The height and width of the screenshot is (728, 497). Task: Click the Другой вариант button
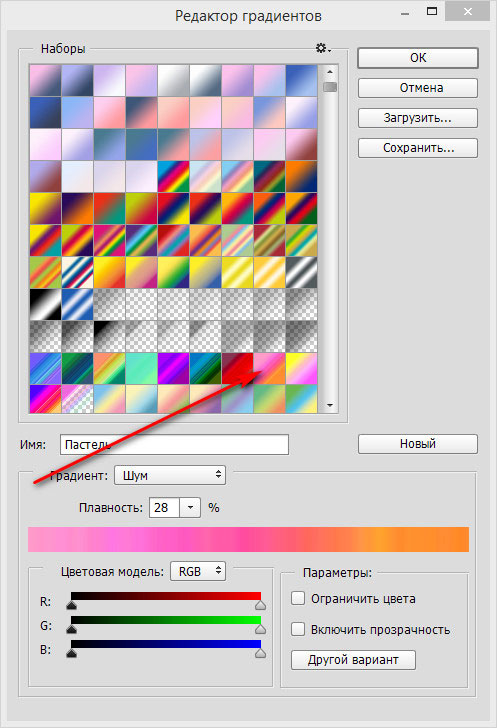click(353, 660)
